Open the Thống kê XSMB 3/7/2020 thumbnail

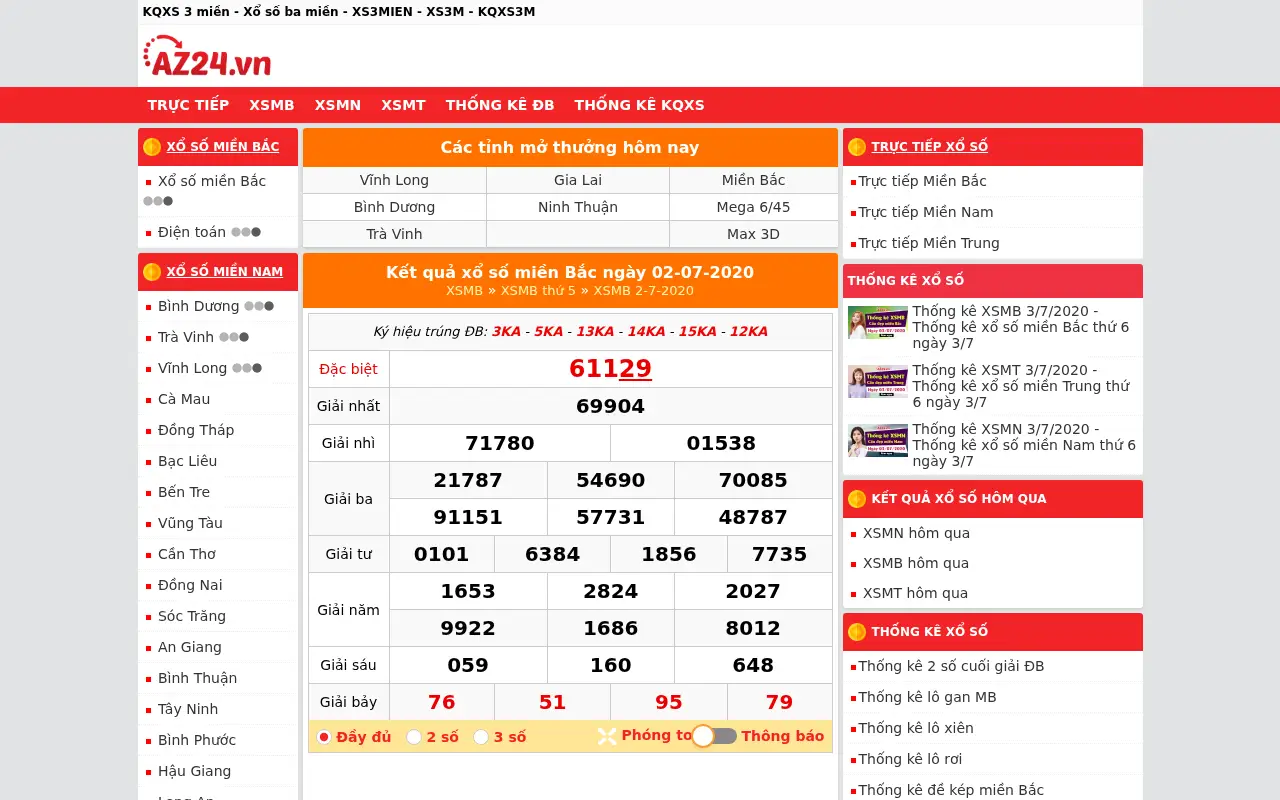coord(878,323)
